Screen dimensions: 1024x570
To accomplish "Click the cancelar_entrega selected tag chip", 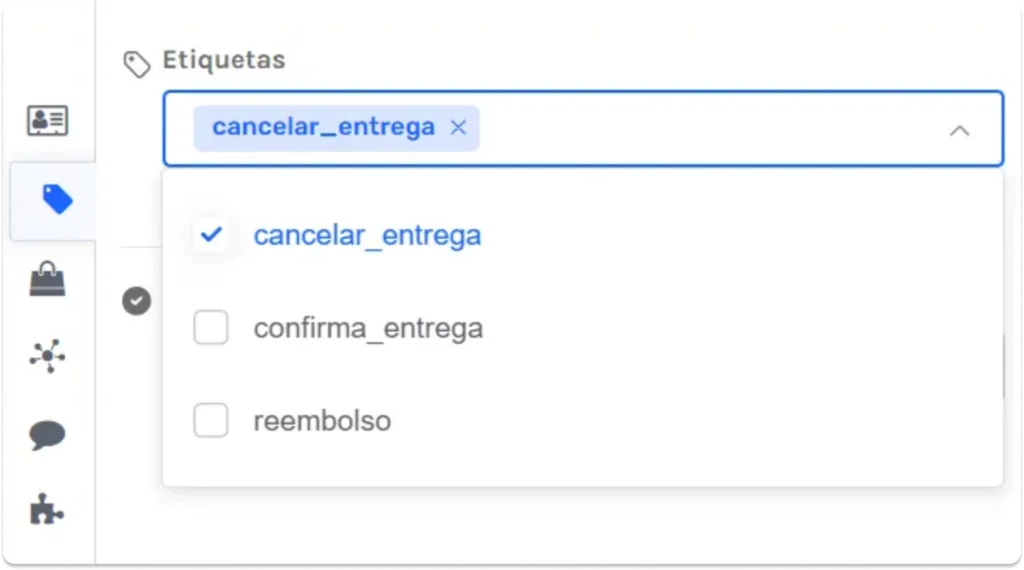I will (x=323, y=128).
